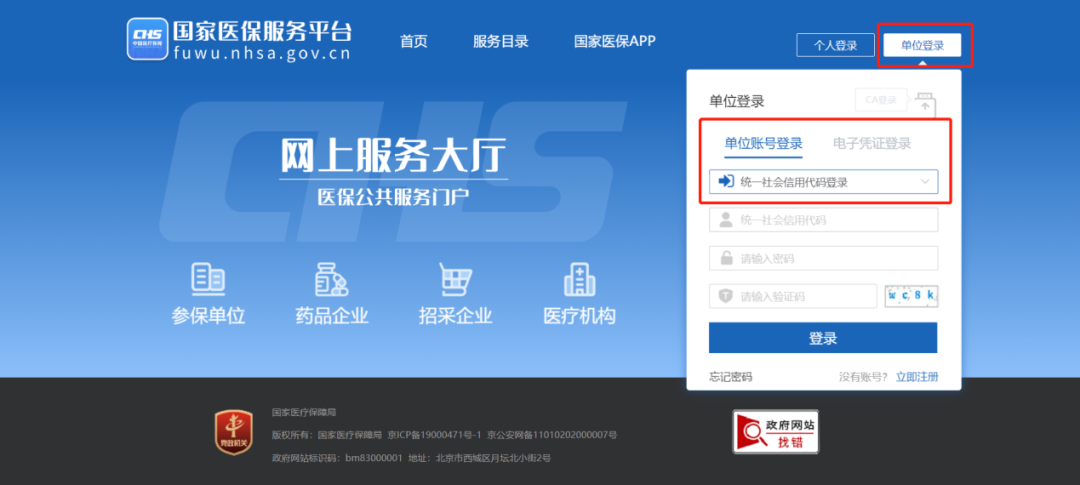Screen dimensions: 1080x485
Task: Click the 单位登录 unit login button
Action: pyautogui.click(x=922, y=45)
